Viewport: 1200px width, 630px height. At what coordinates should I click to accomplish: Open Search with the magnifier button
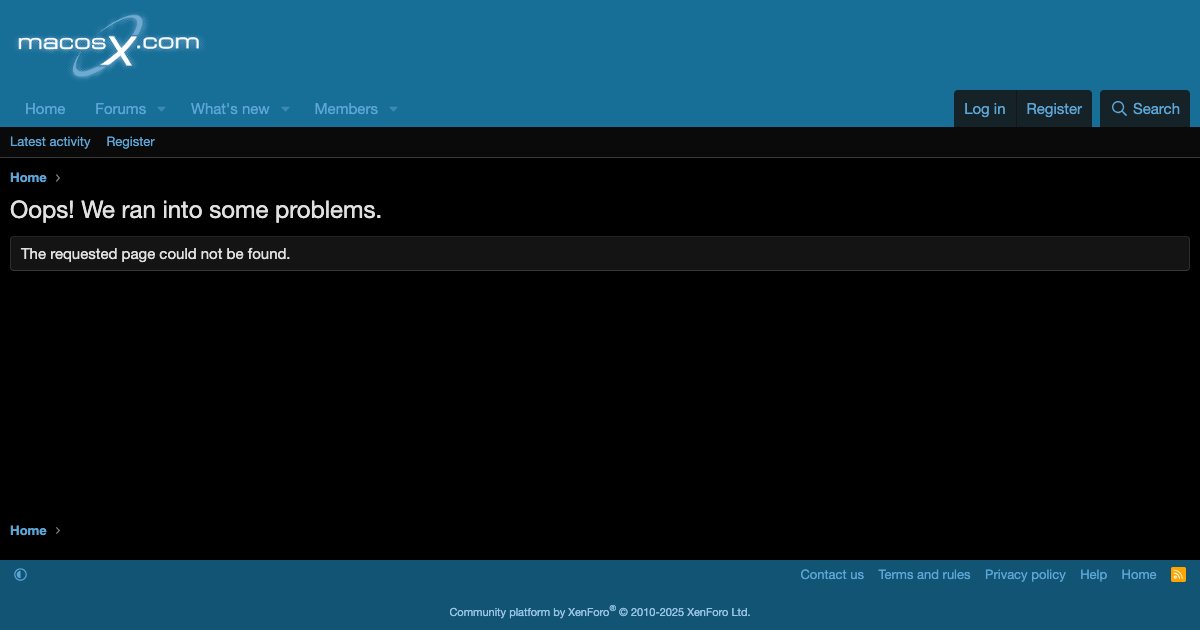1145,109
